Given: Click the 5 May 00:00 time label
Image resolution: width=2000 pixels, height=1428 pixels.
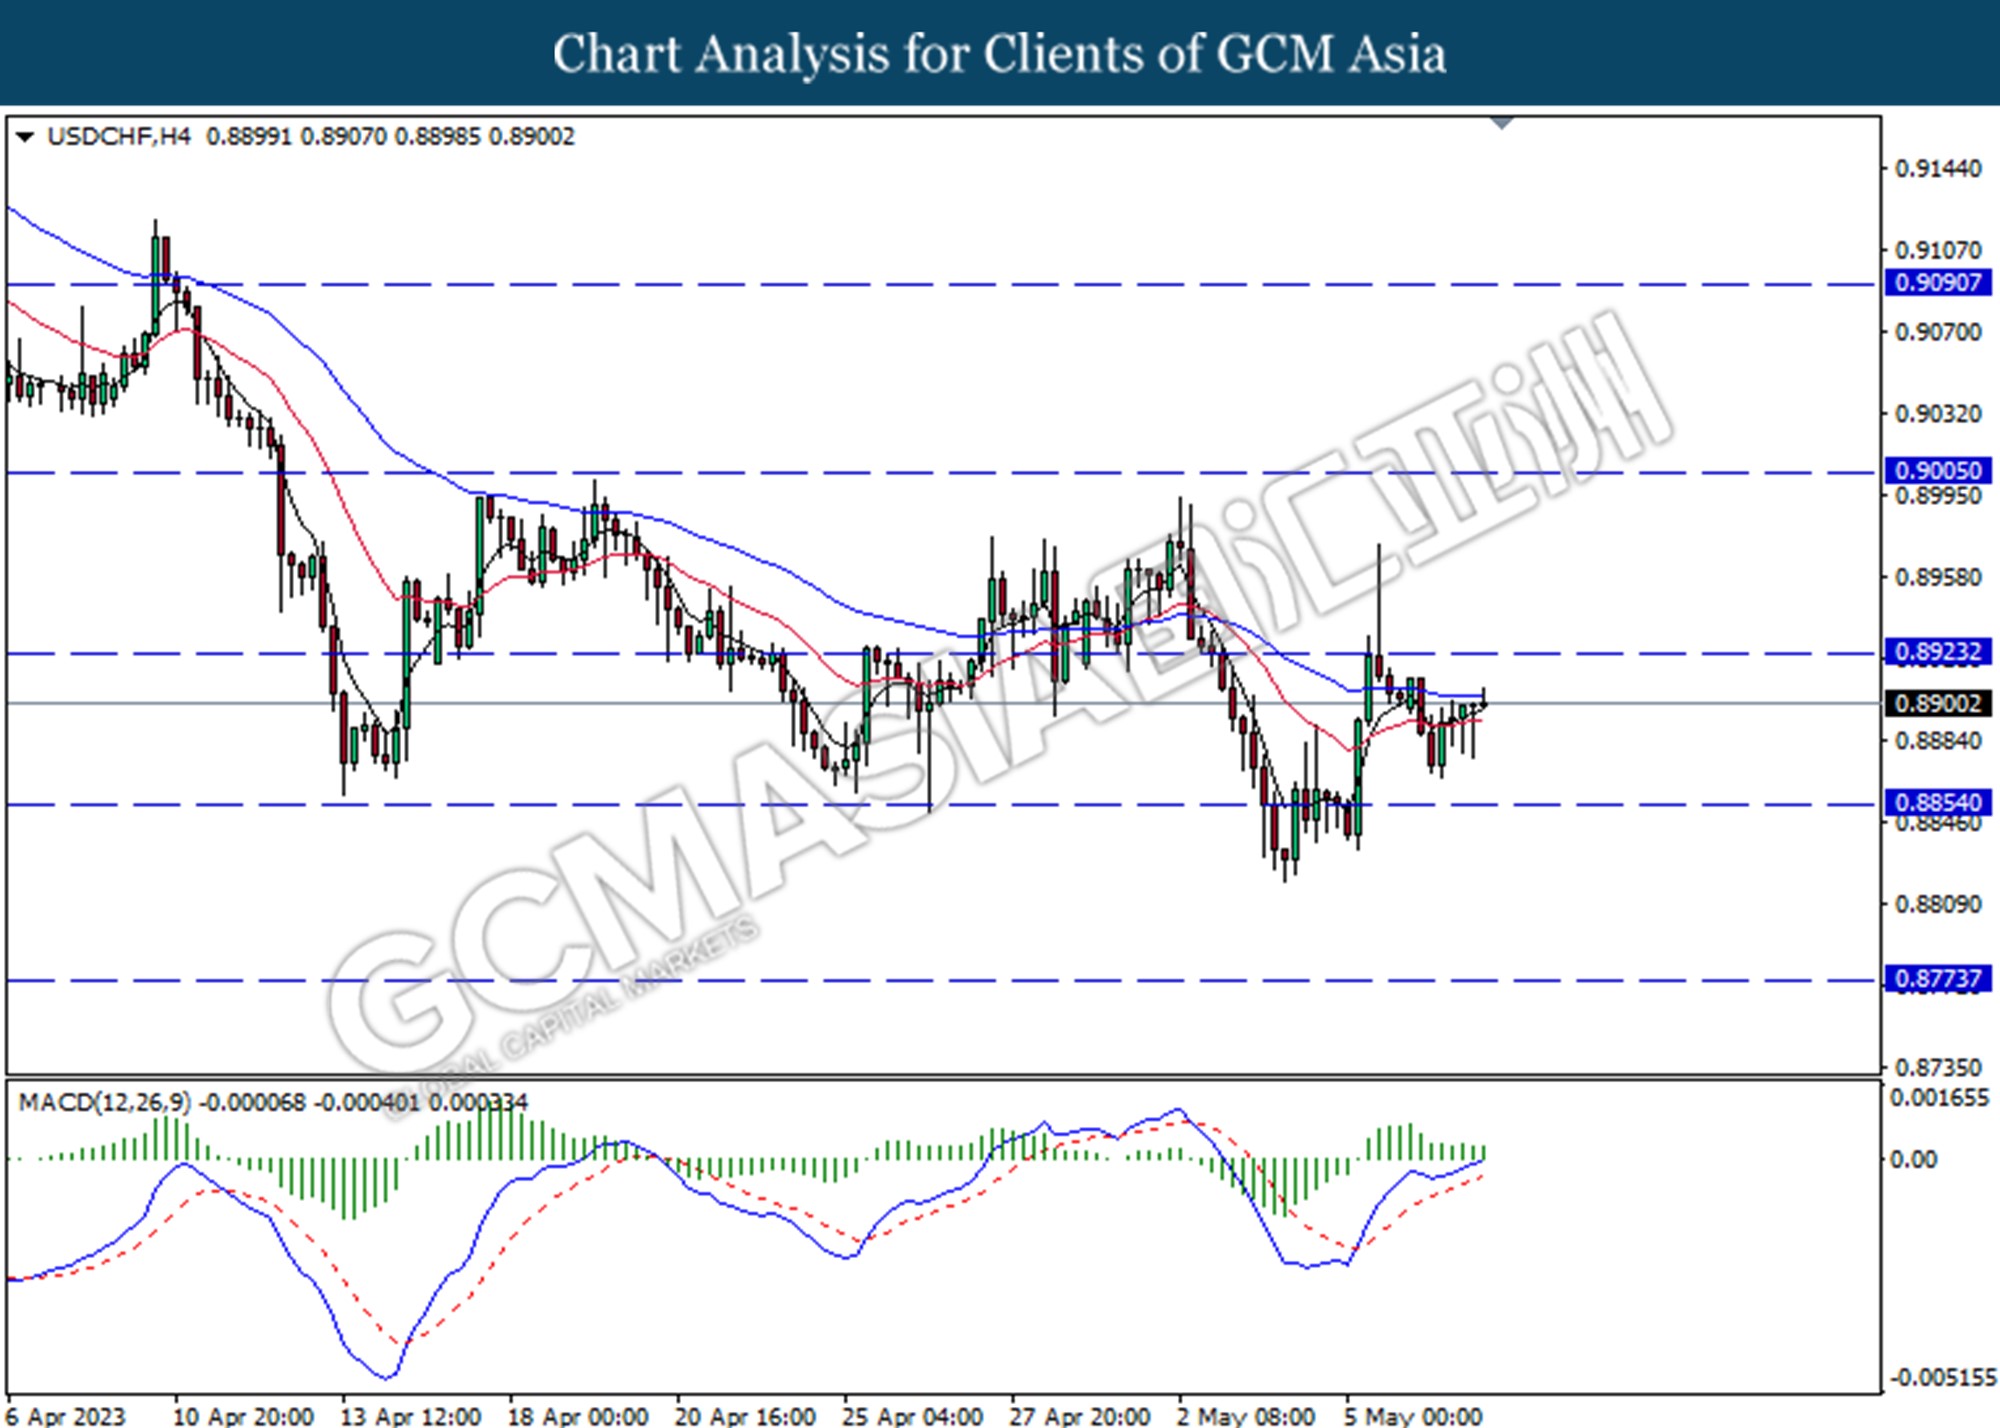Looking at the screenshot, I should pos(1413,1415).
